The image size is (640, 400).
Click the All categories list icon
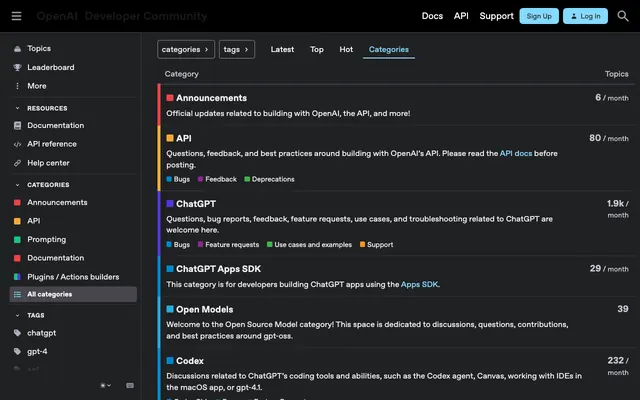coord(17,294)
